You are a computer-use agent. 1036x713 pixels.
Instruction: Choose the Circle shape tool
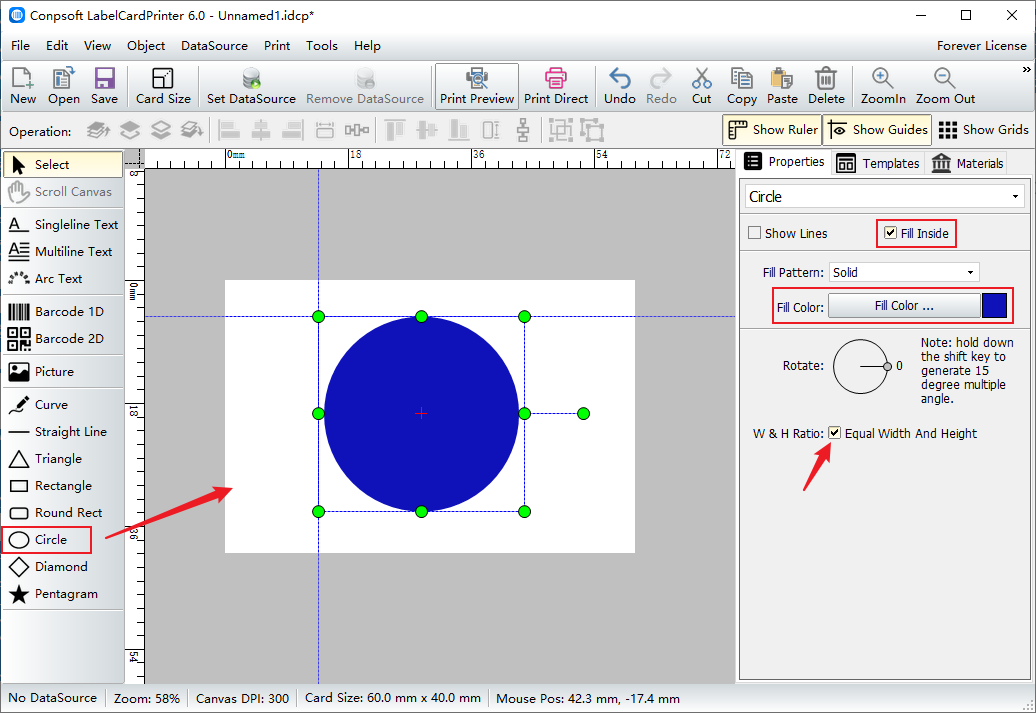click(x=46, y=540)
